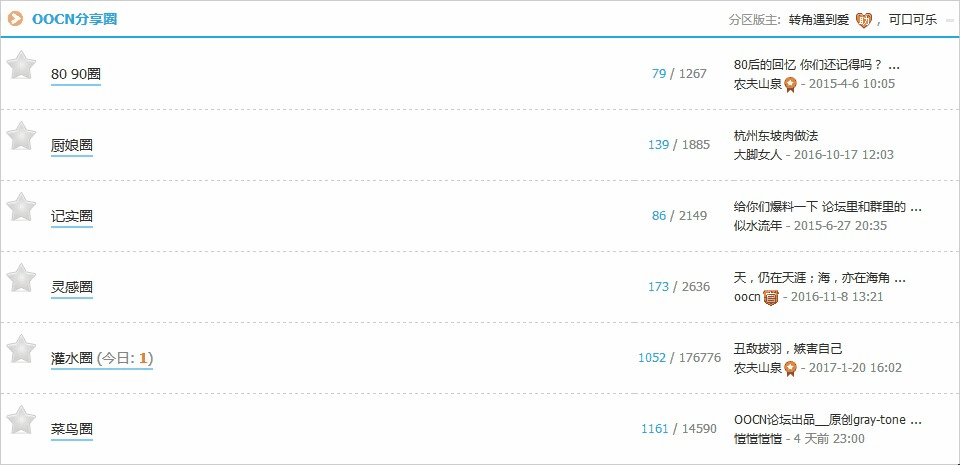
Task: Open the 记实圈 forum link
Action: [72, 217]
